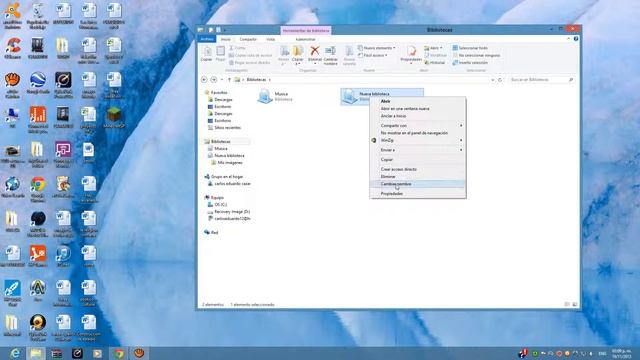Open the Abrir dropdown in the ribbon
Screen dimensions: 640x360
point(433,48)
